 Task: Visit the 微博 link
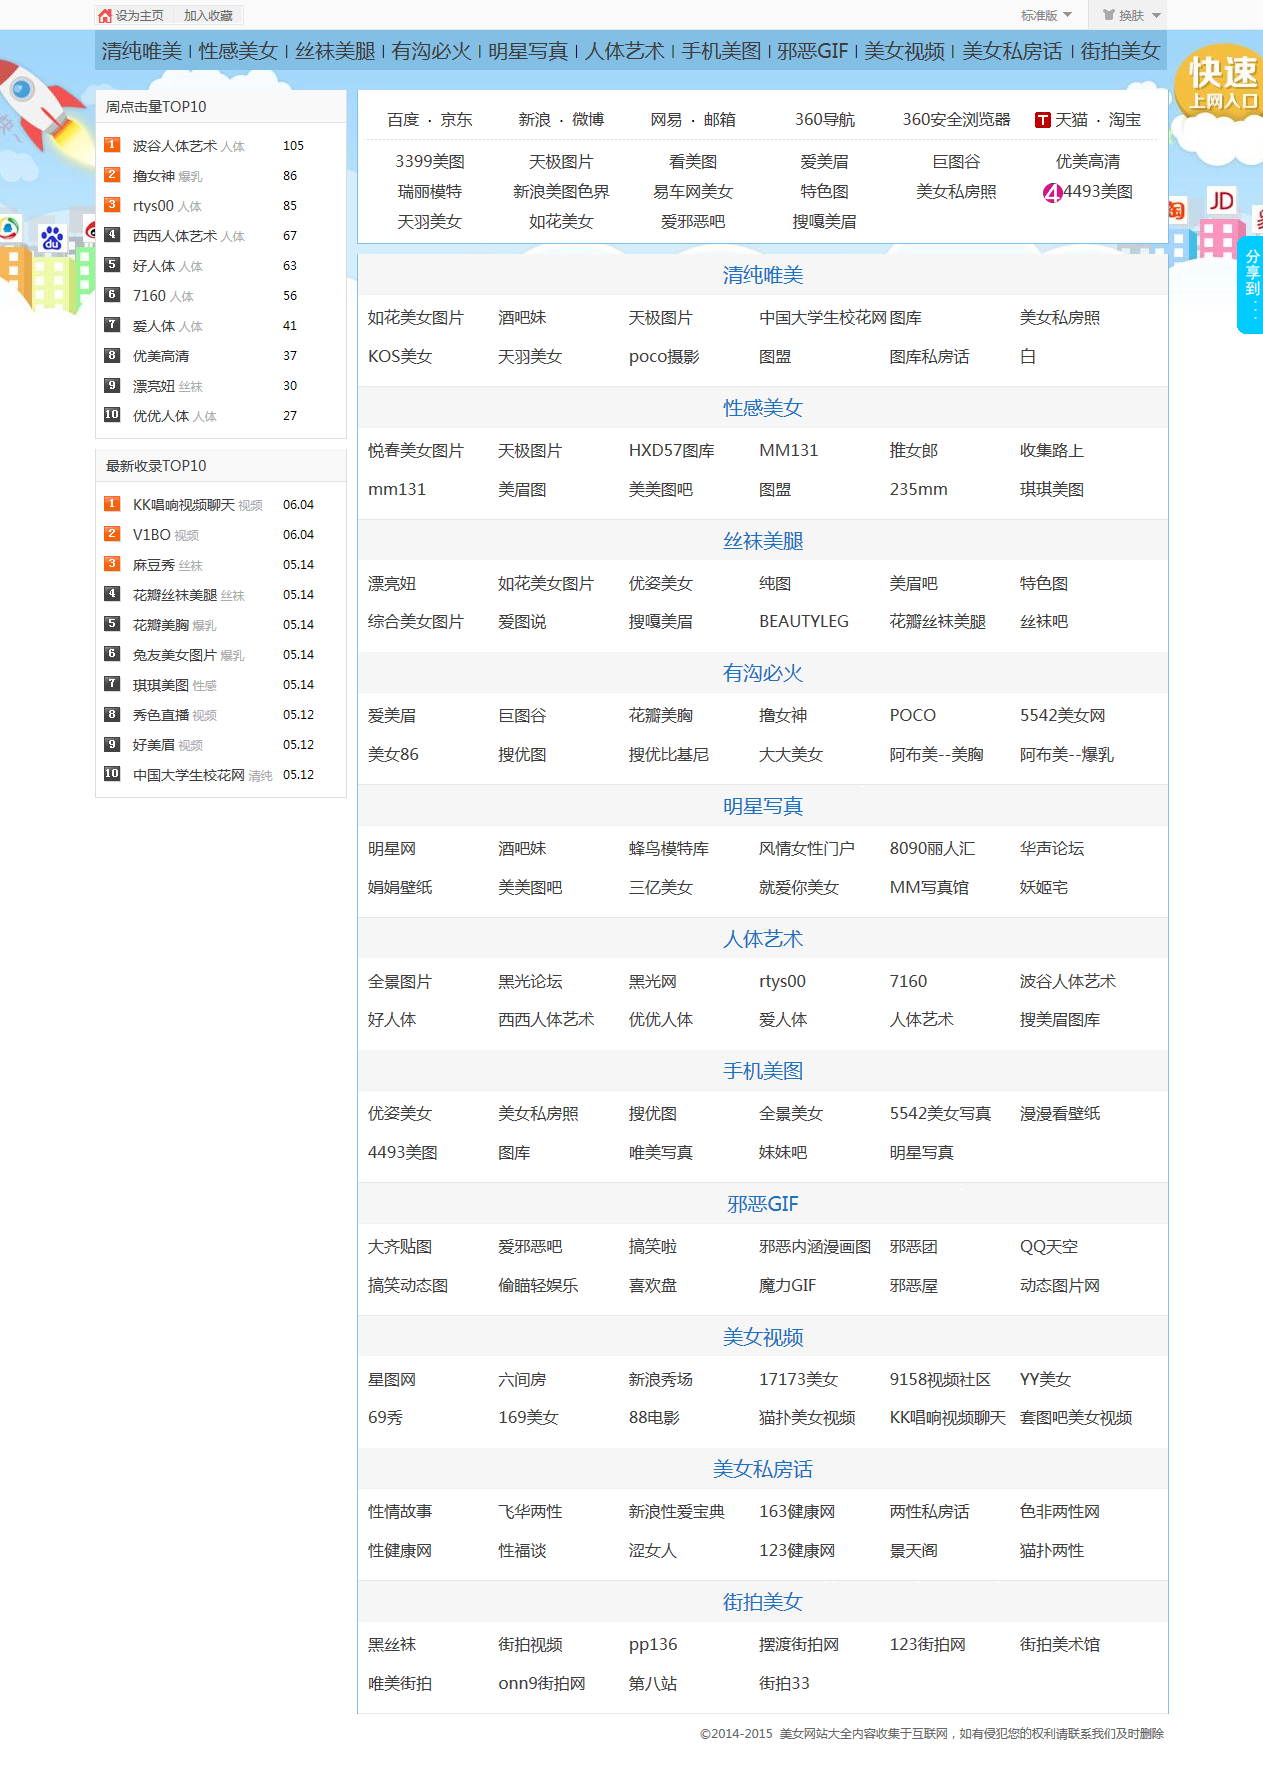point(588,120)
